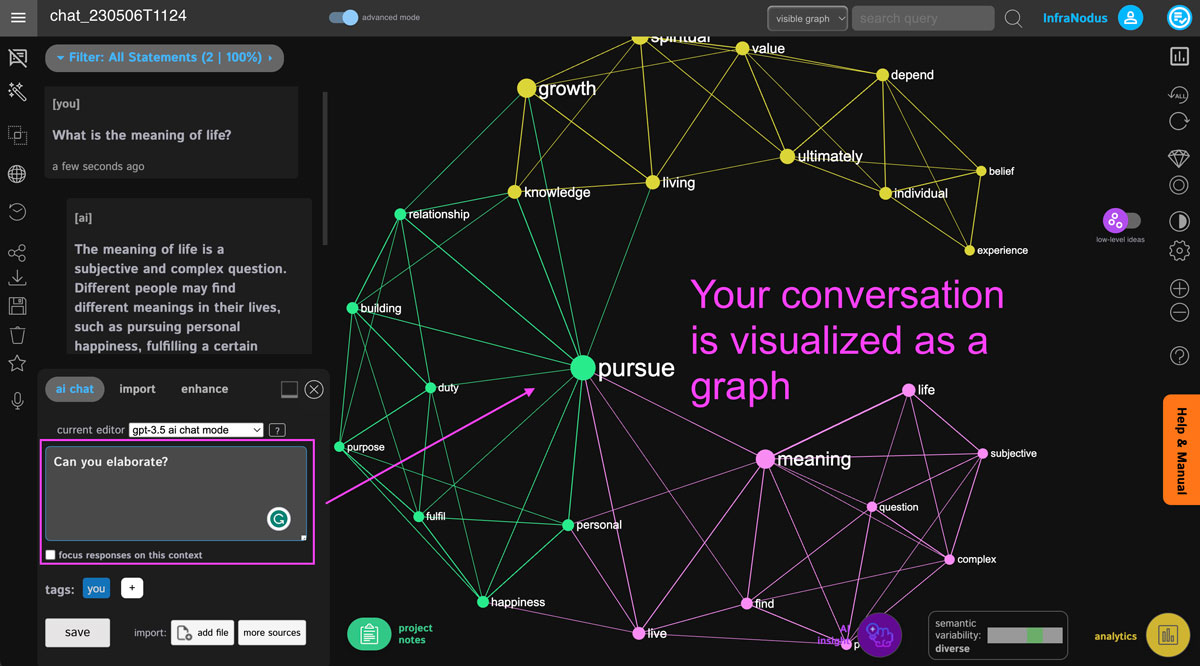
Task: Switch to the enhance tab
Action: 204,389
